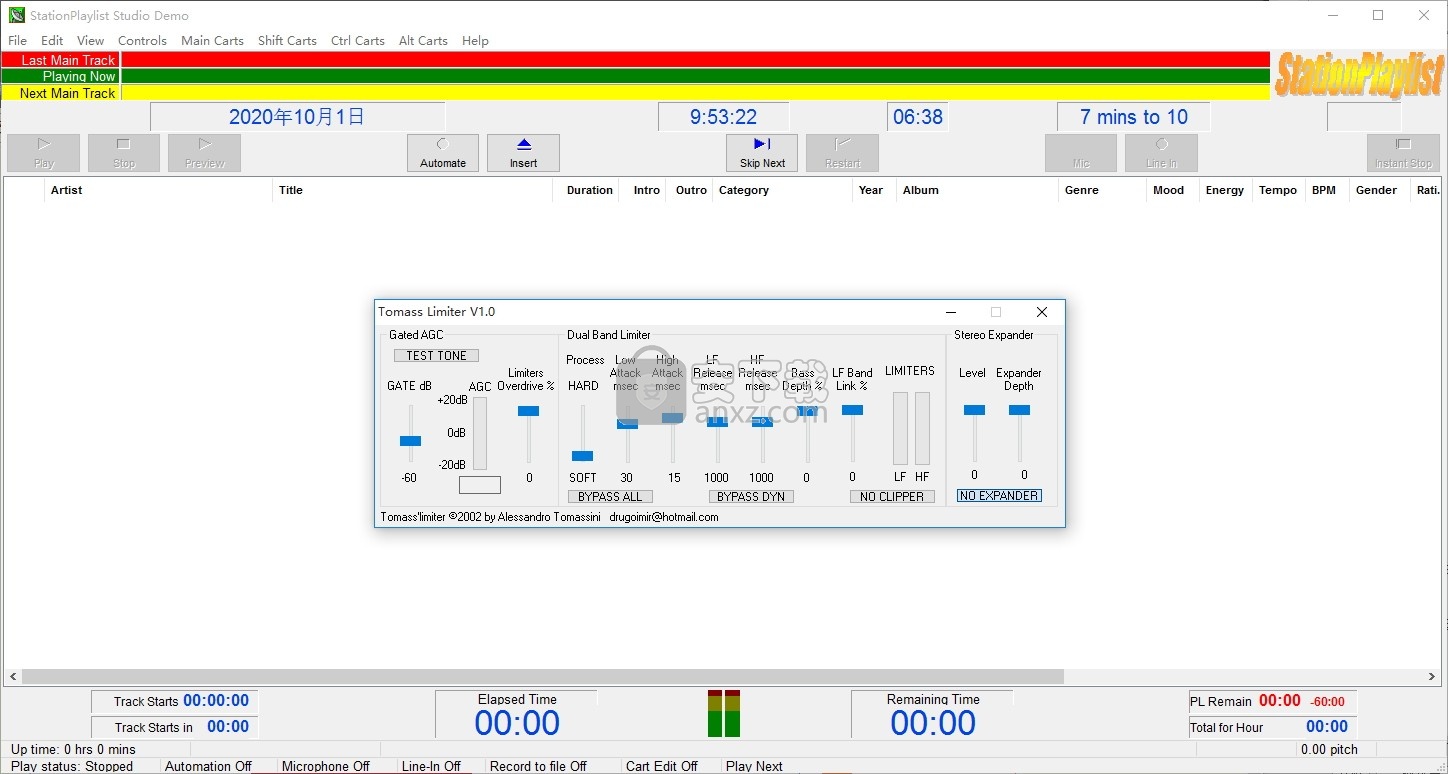Screen dimensions: 1448x774
Task: Click the "Play Next" status bar entry
Action: coord(754,766)
